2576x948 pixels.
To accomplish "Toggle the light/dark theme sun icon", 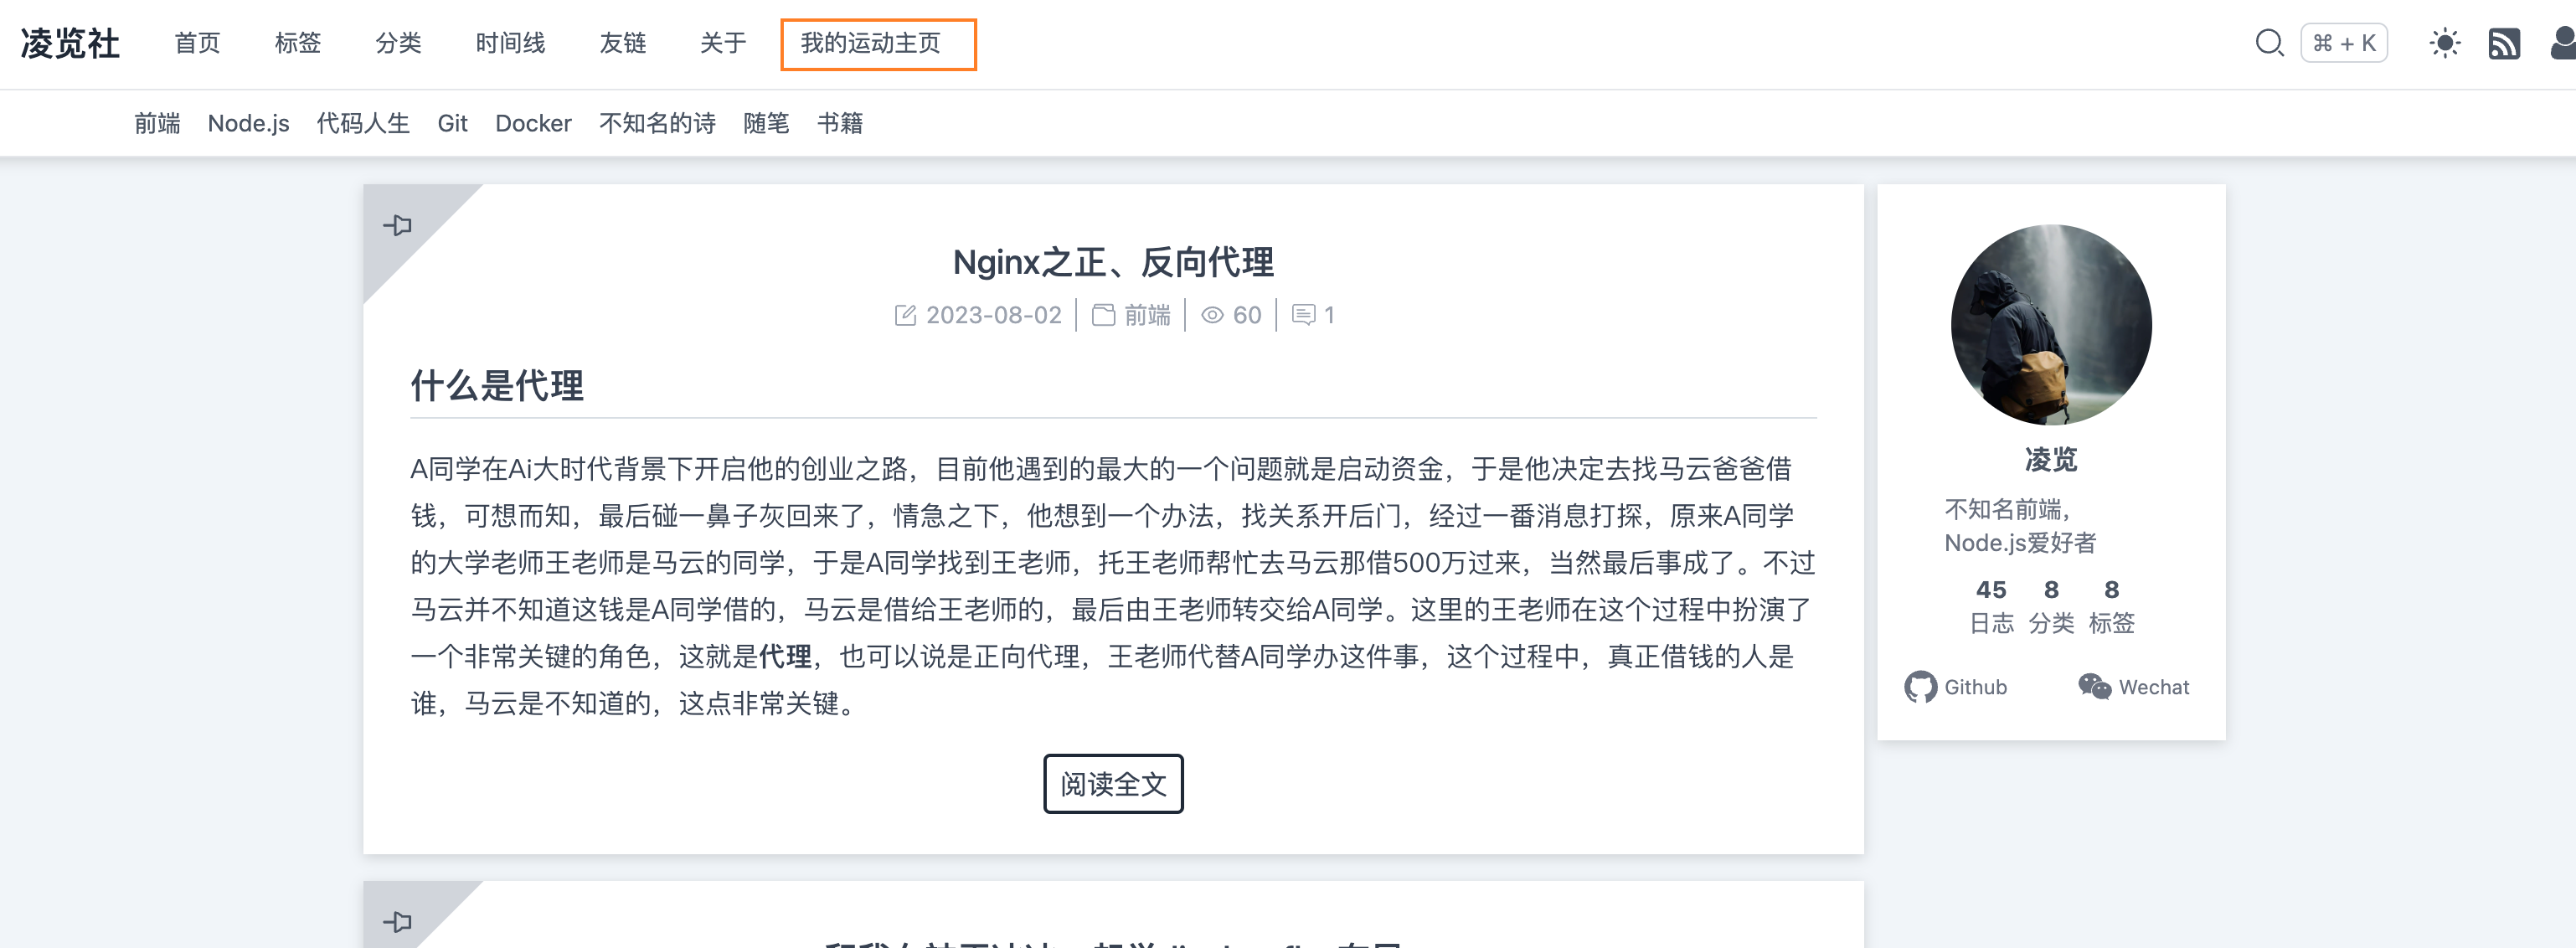I will pos(2444,43).
